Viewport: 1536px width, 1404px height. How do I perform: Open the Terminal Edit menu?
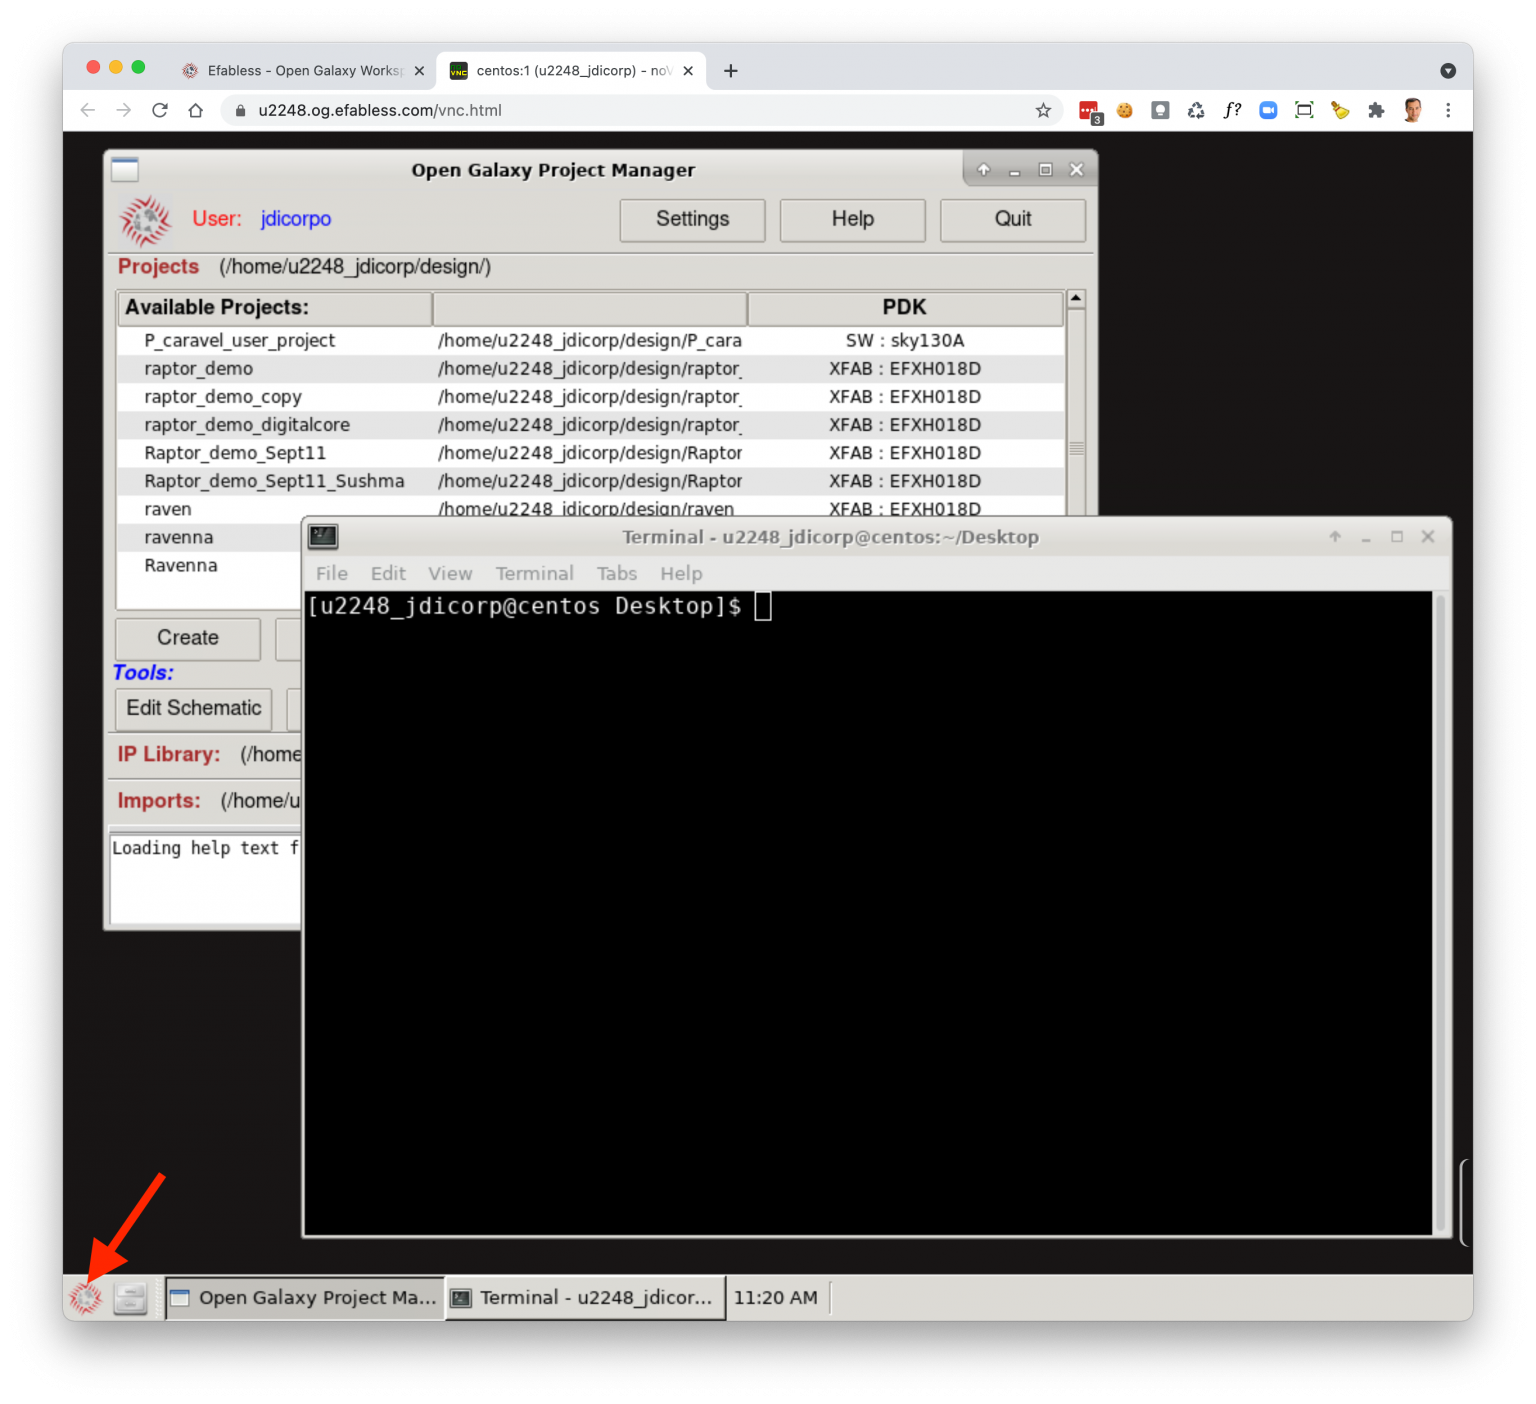click(388, 573)
